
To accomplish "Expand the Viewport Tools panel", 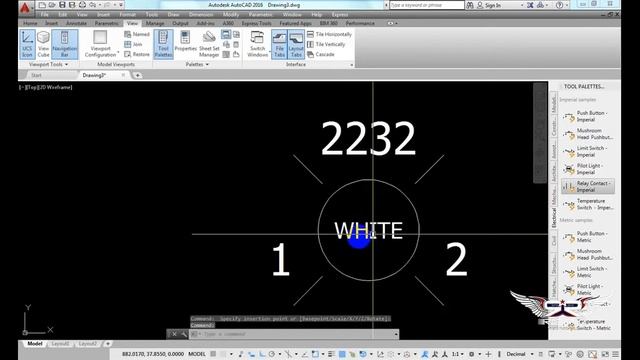I will (48, 64).
